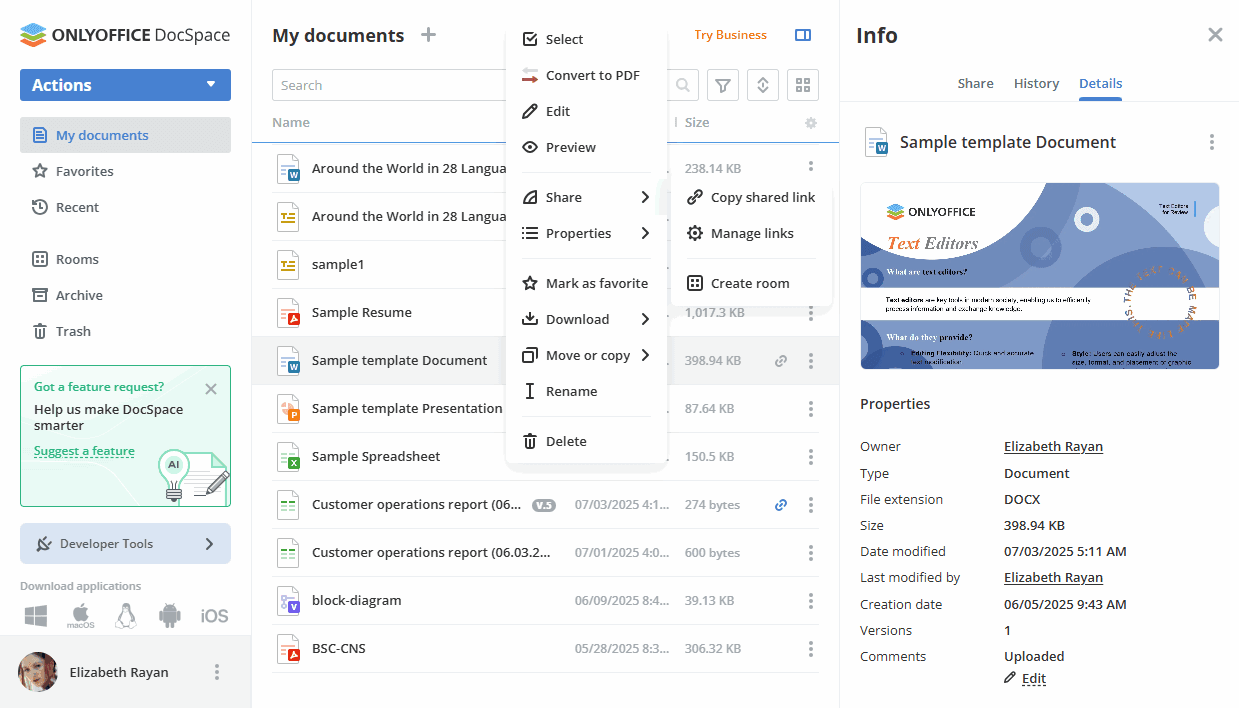The image size is (1239, 708).
Task: Open the table column settings gear
Action: coord(811,123)
